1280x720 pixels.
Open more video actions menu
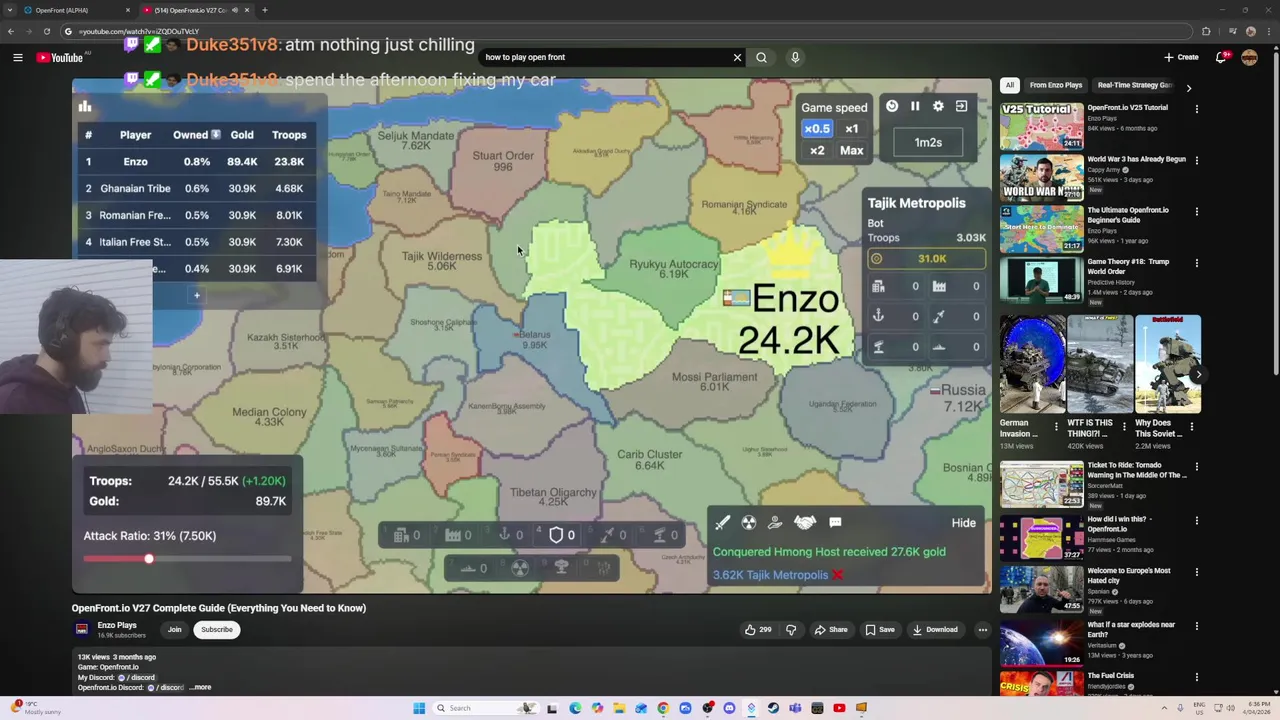point(982,630)
